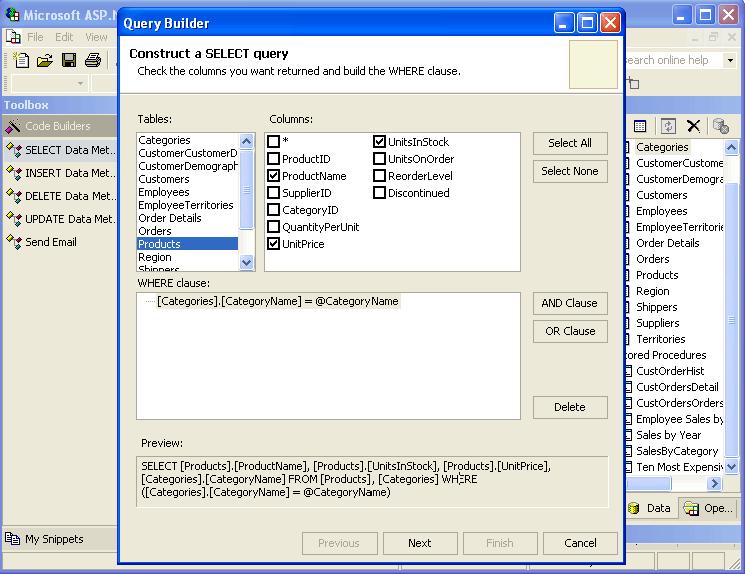This screenshot has height=574, width=745.
Task: Check the UnitsOnOrder column checkbox
Action: (x=379, y=158)
